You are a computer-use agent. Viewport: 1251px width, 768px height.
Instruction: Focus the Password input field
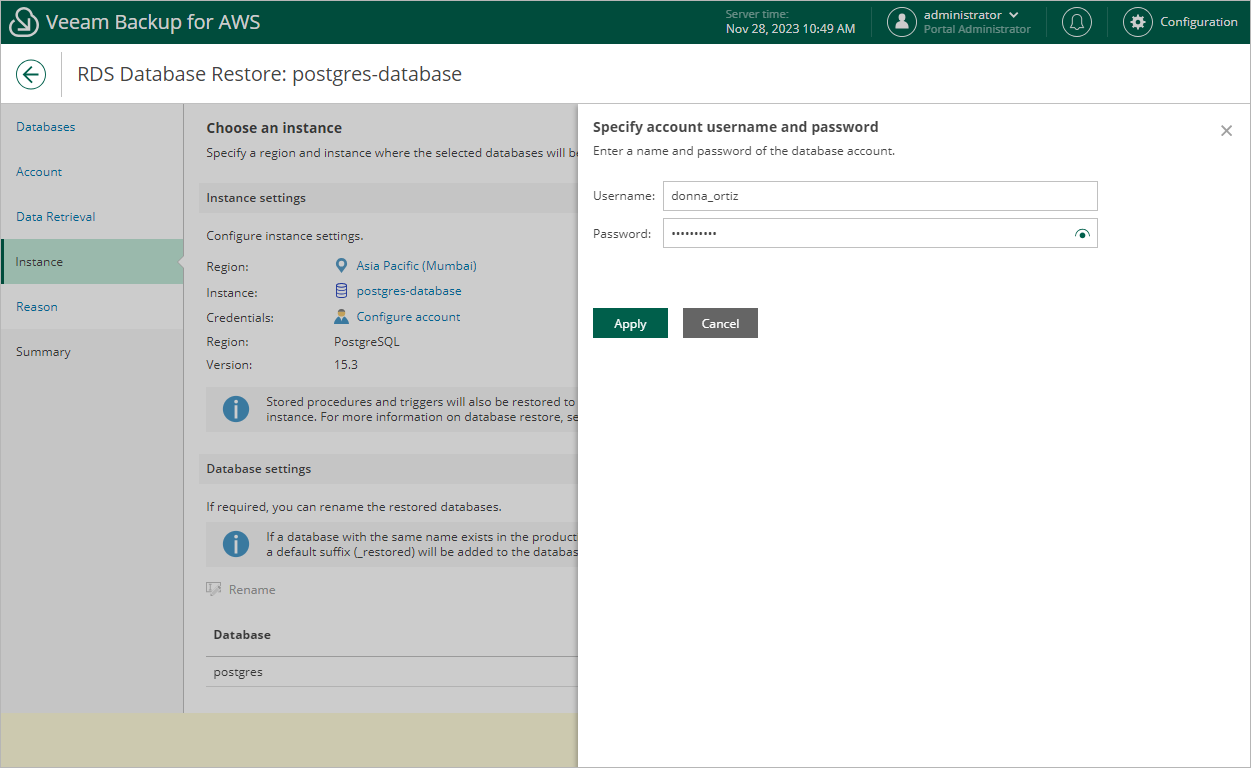[x=880, y=233]
